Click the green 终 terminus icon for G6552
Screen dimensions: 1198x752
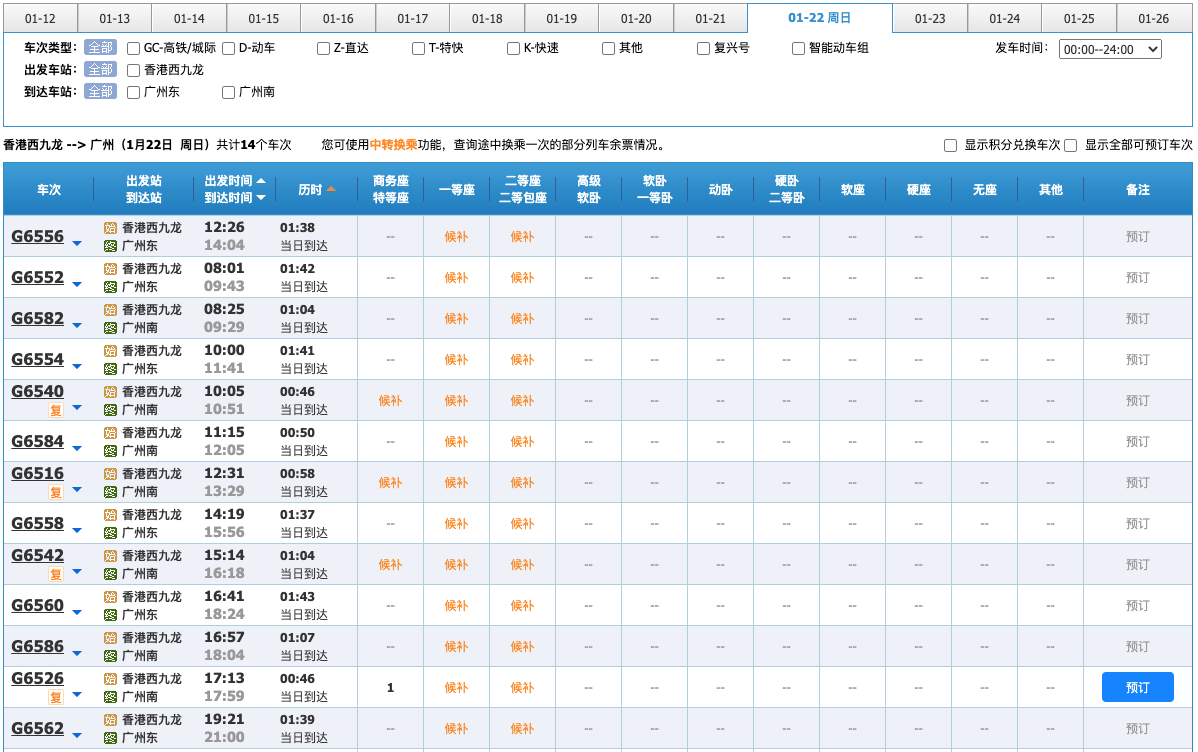[111, 287]
